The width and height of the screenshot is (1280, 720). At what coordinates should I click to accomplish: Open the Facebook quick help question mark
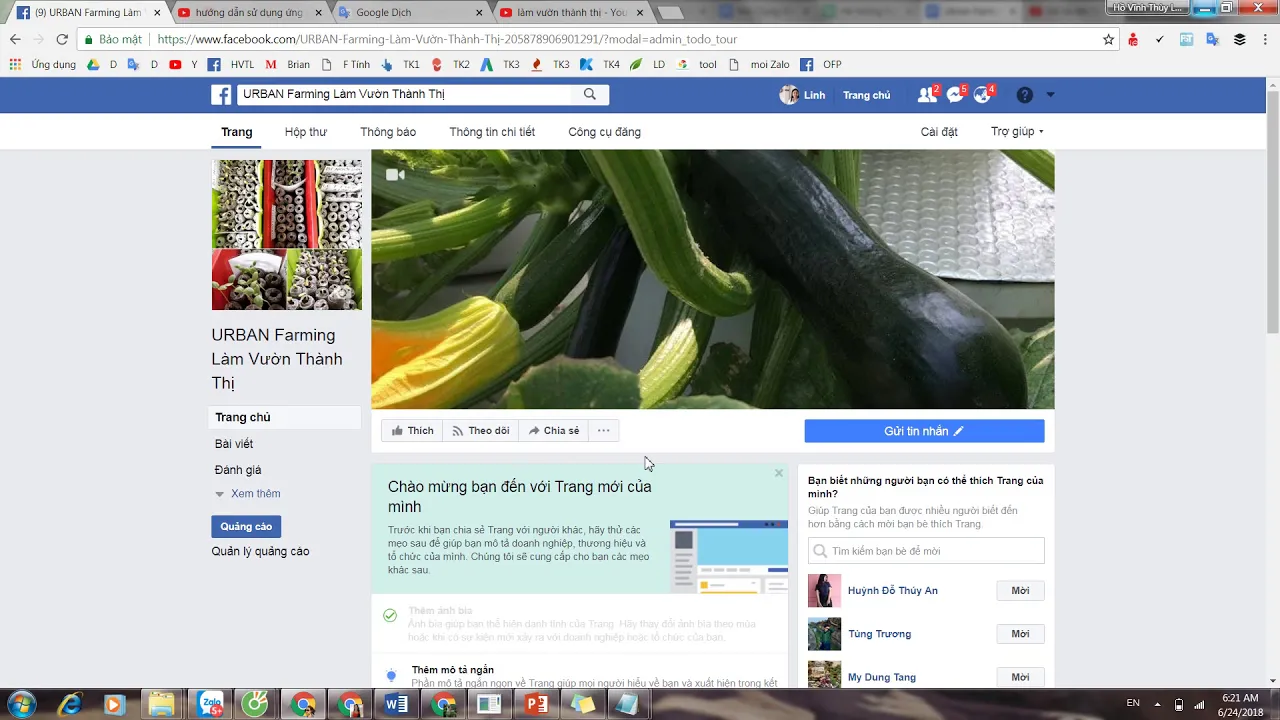point(1024,95)
